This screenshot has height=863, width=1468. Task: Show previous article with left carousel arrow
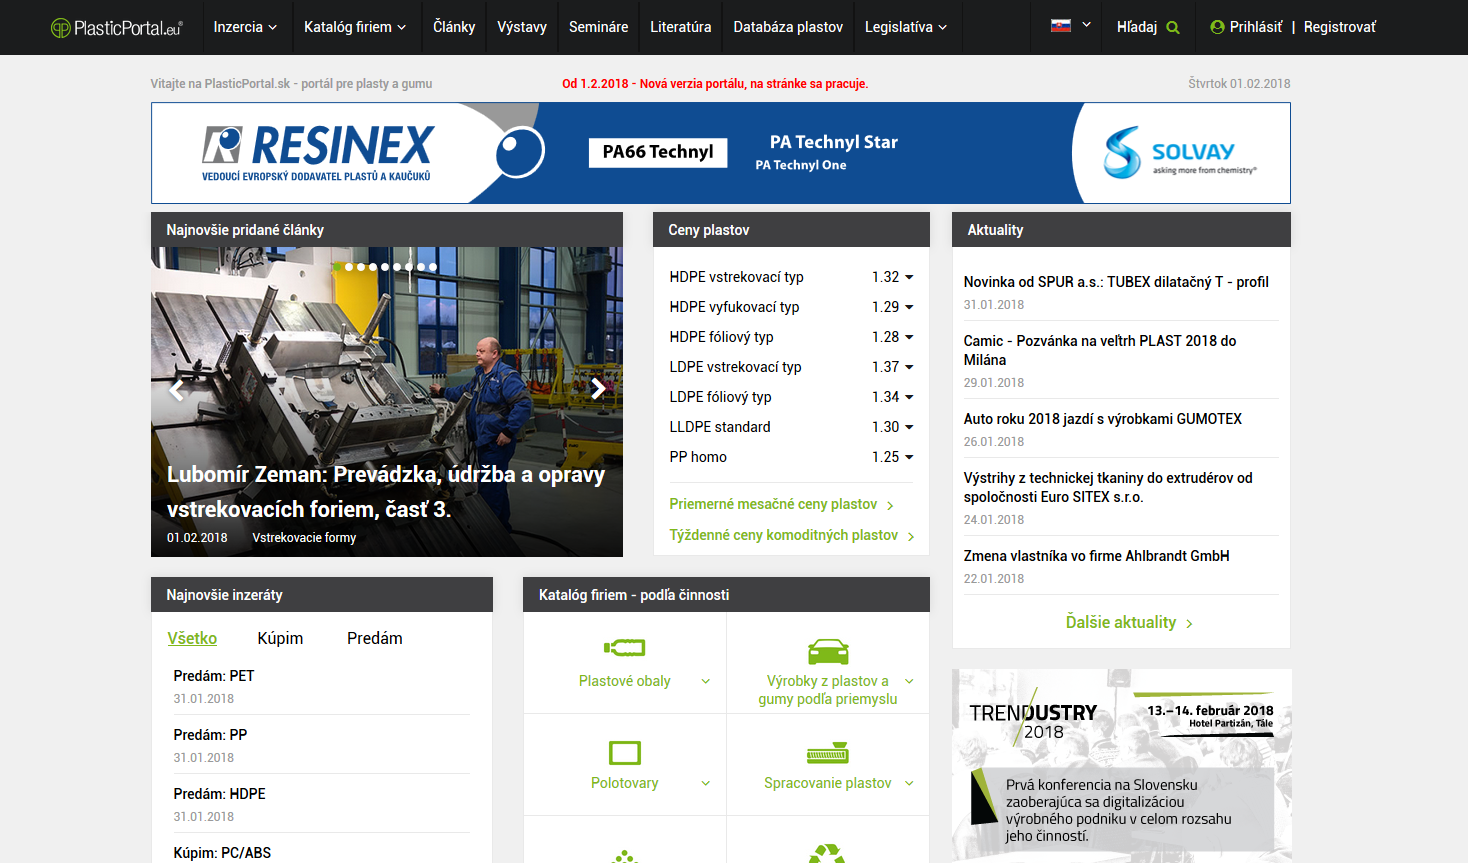(x=176, y=390)
